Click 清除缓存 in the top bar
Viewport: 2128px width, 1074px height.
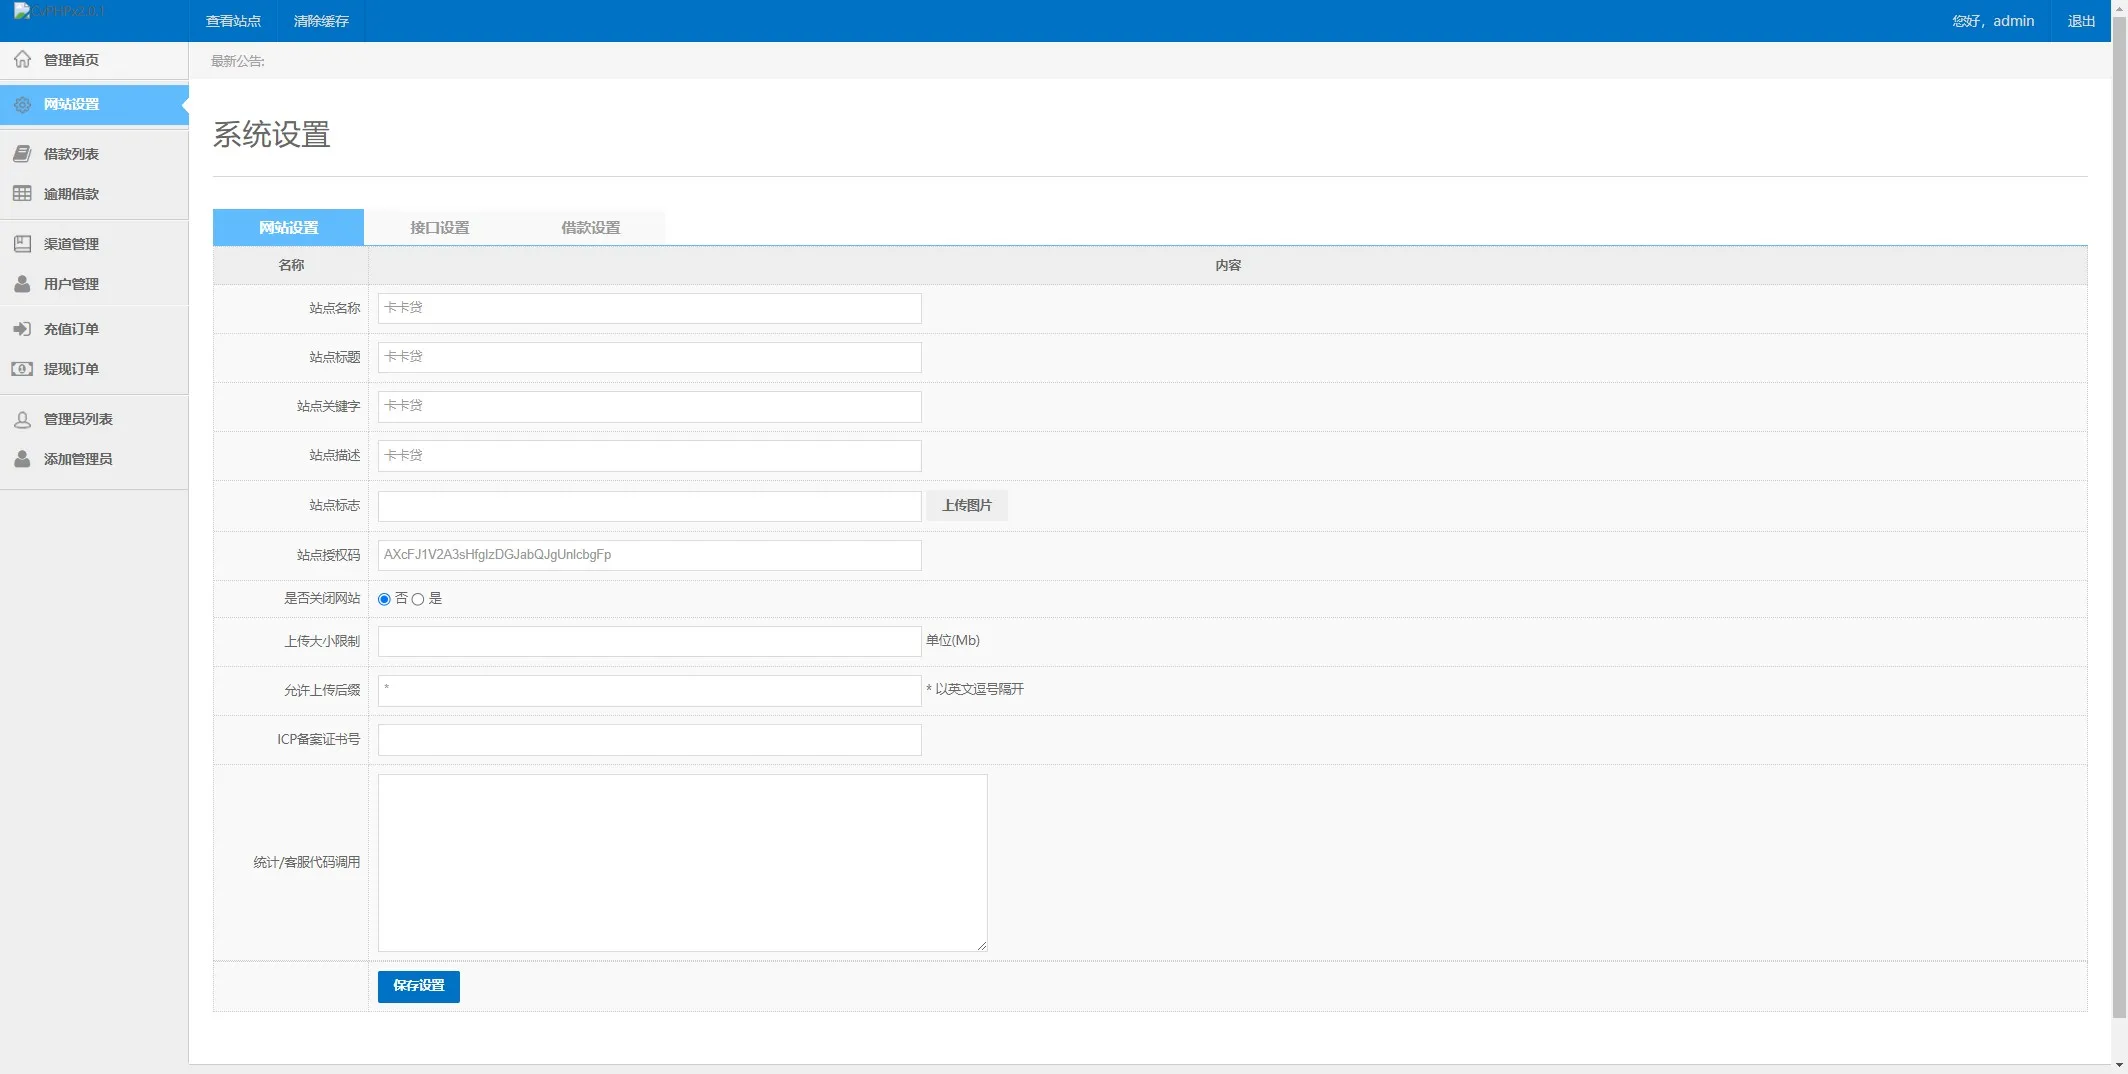tap(321, 21)
